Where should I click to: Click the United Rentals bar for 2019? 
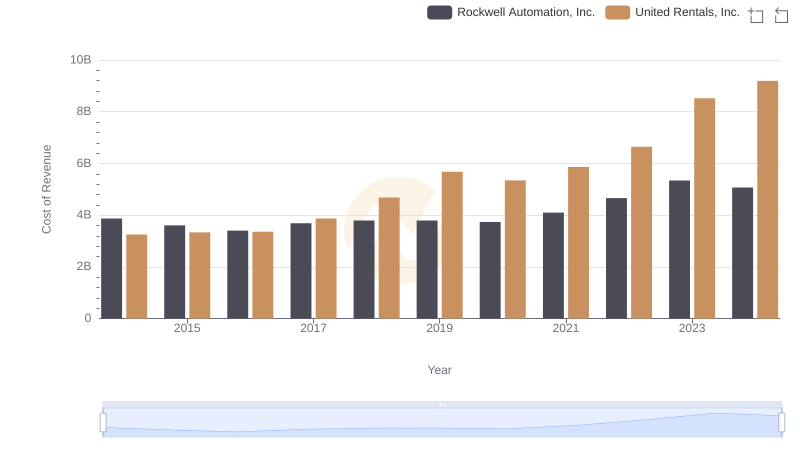(452, 245)
